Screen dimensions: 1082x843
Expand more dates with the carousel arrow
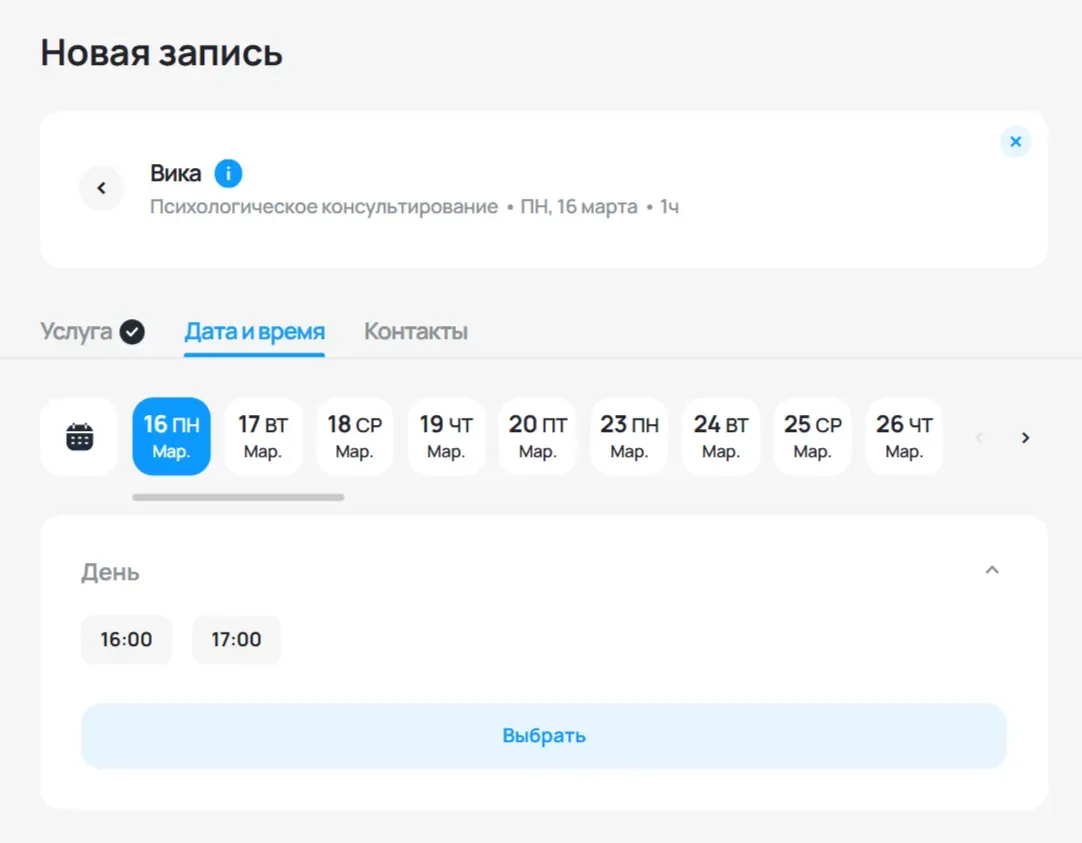pos(1025,437)
